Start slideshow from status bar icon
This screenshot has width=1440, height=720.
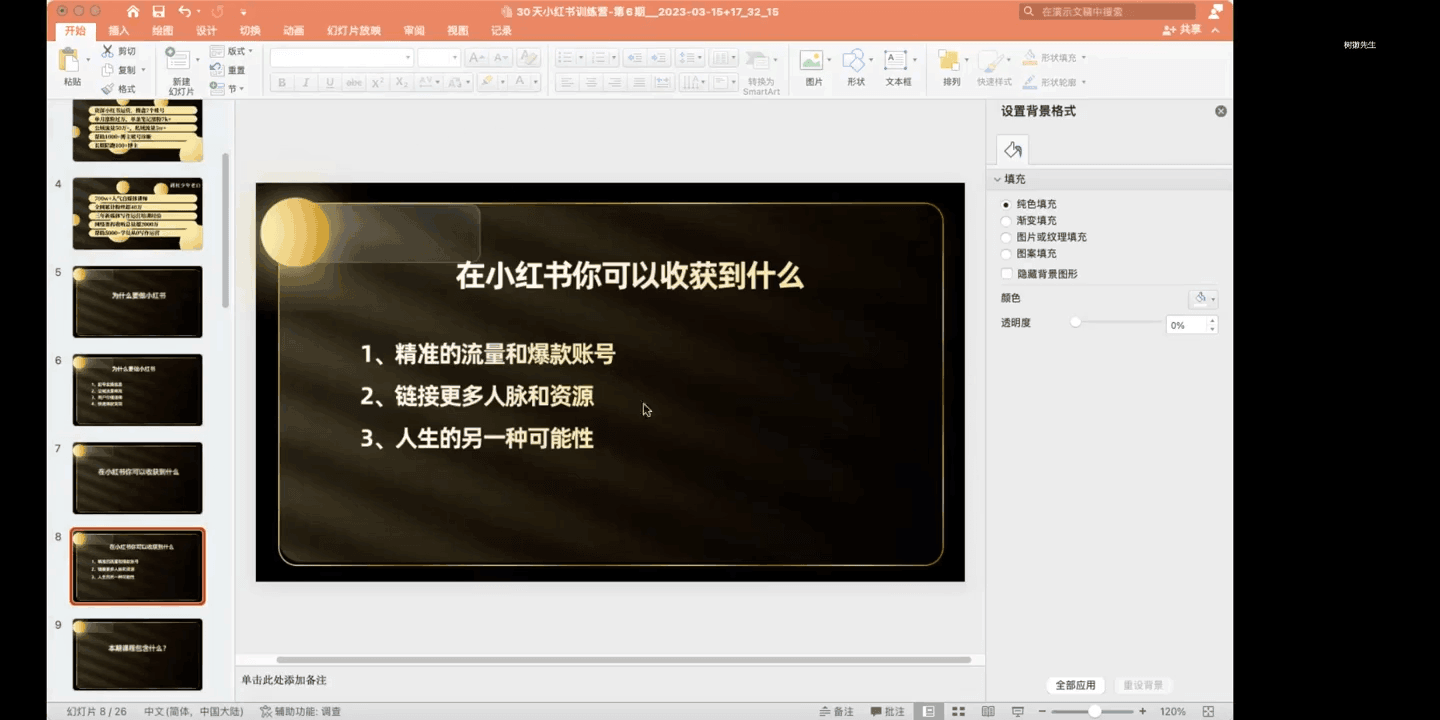click(1017, 711)
